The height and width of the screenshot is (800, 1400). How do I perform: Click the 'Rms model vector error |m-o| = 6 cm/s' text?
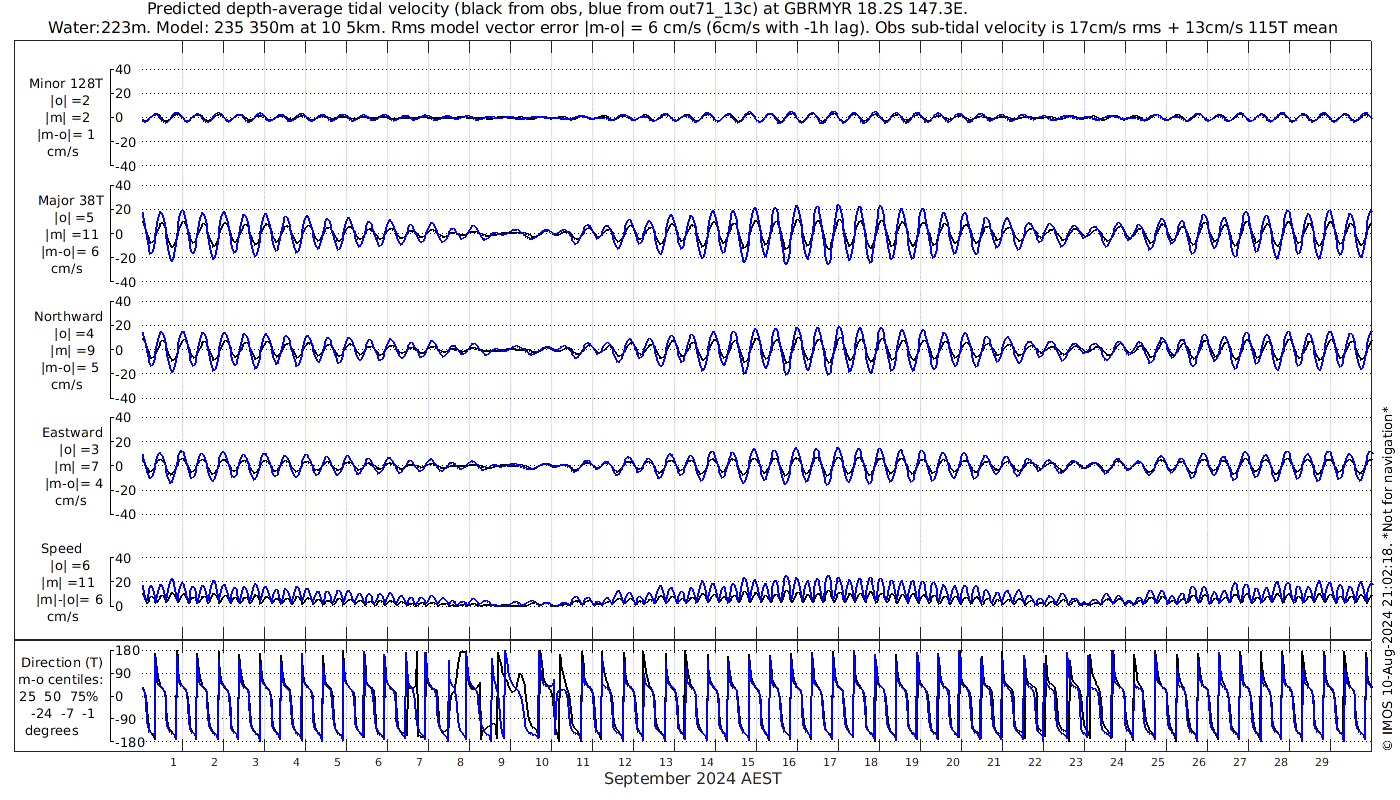pos(546,27)
